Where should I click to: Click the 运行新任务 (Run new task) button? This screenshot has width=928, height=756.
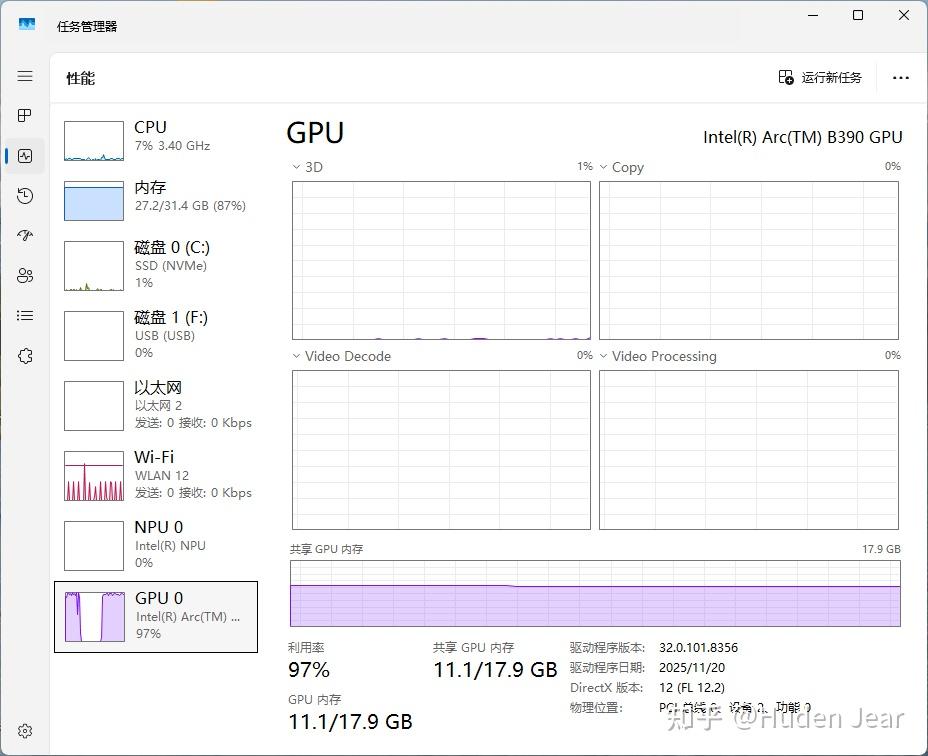tap(820, 78)
